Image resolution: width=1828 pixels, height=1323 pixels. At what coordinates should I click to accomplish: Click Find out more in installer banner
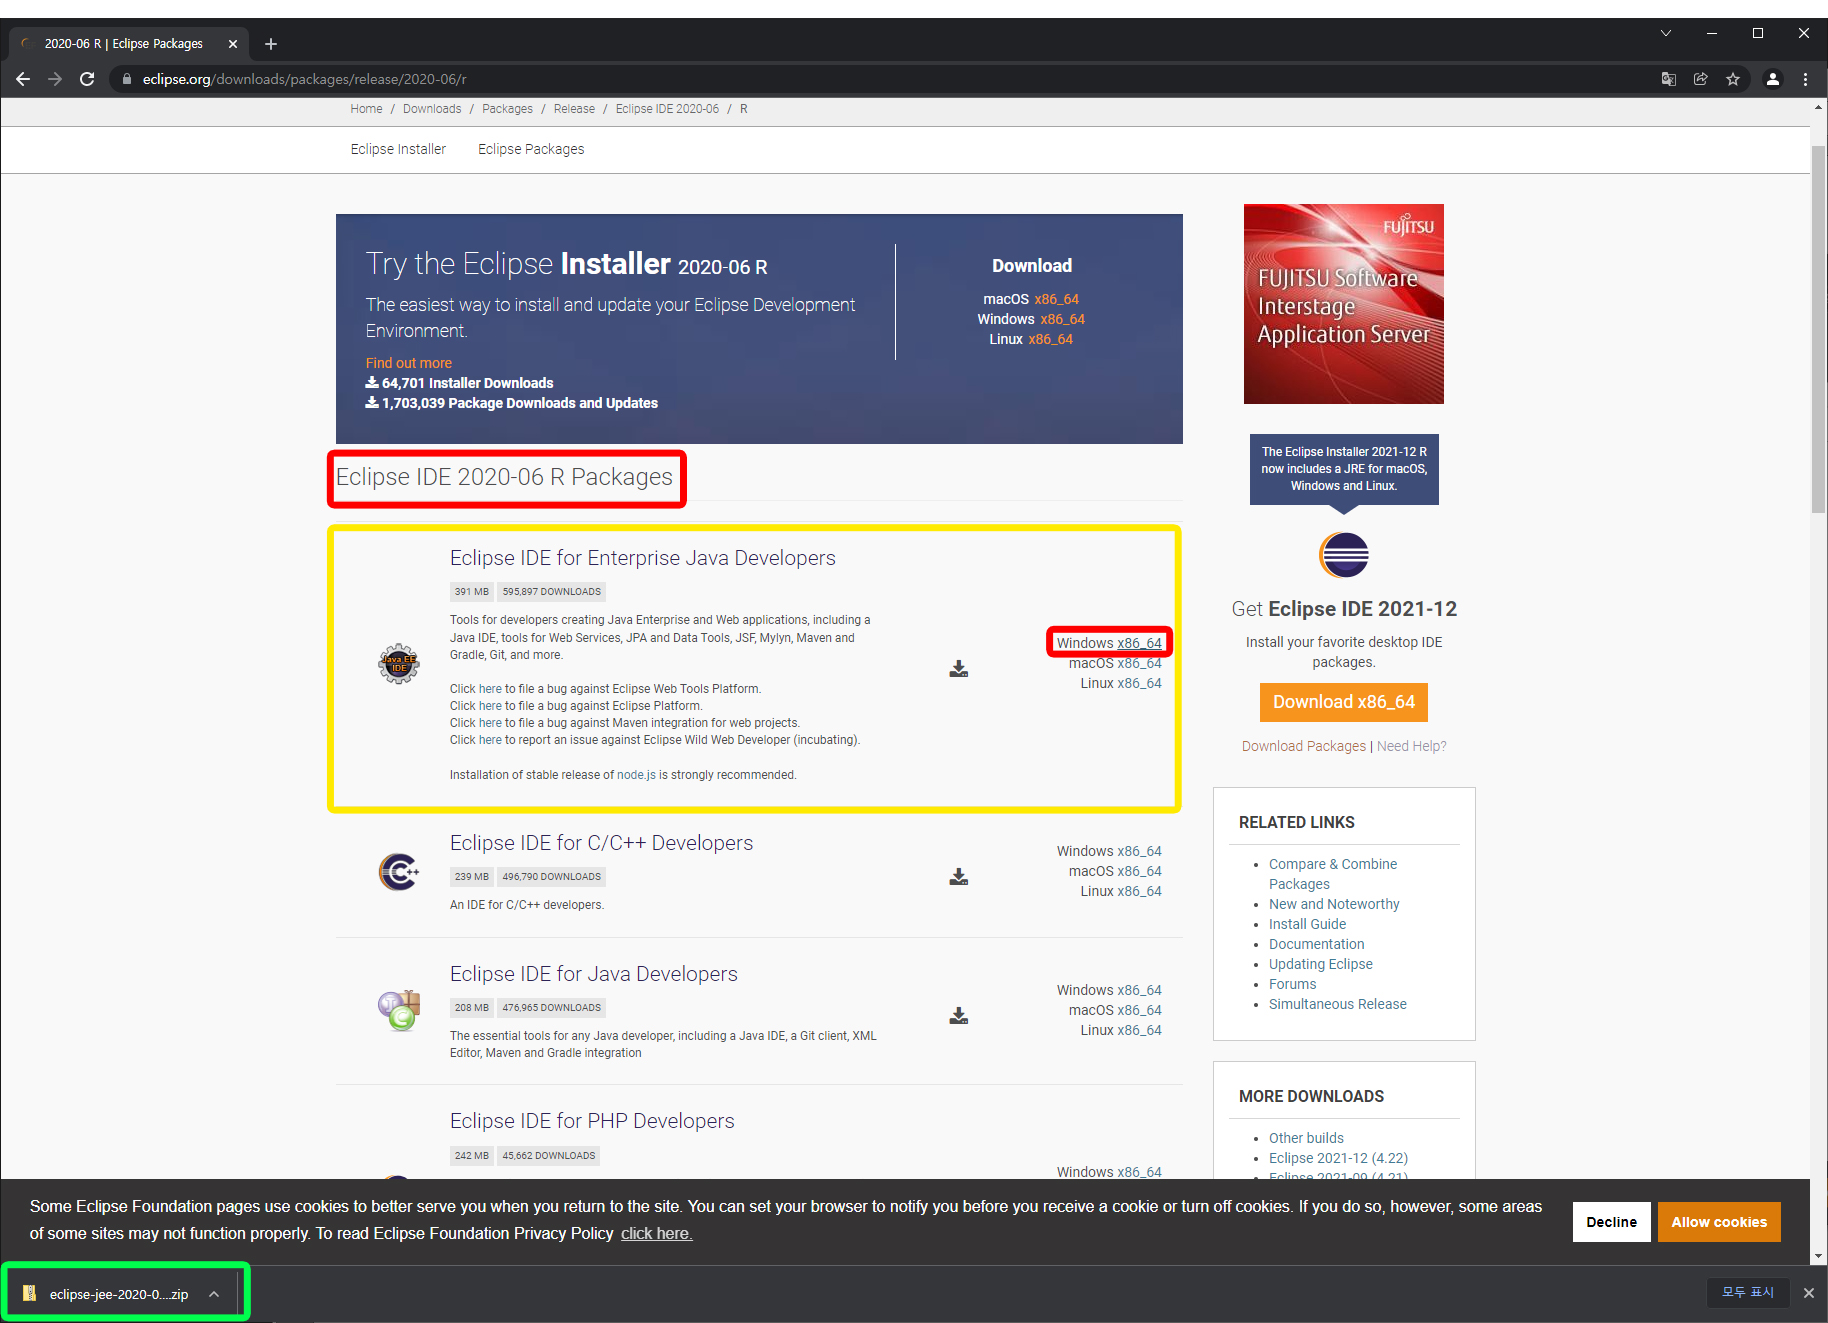tap(408, 363)
